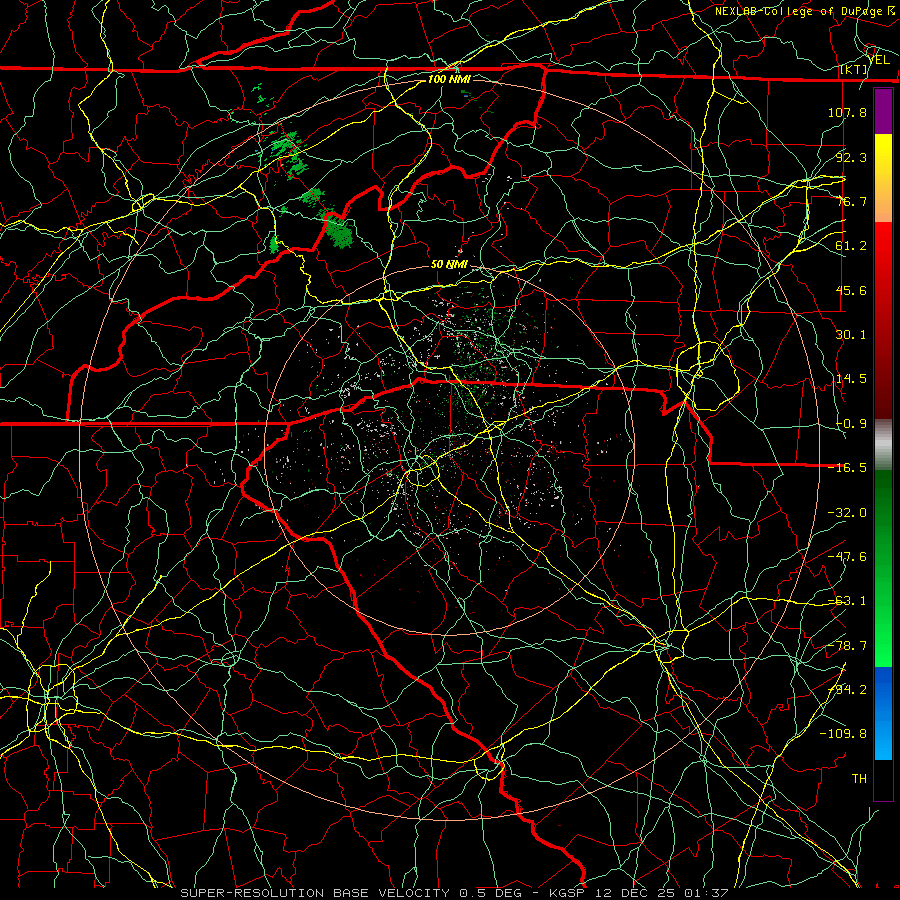Click the -109.8 value on velocity scale
Viewport: 900px width, 900px height.
tap(843, 734)
